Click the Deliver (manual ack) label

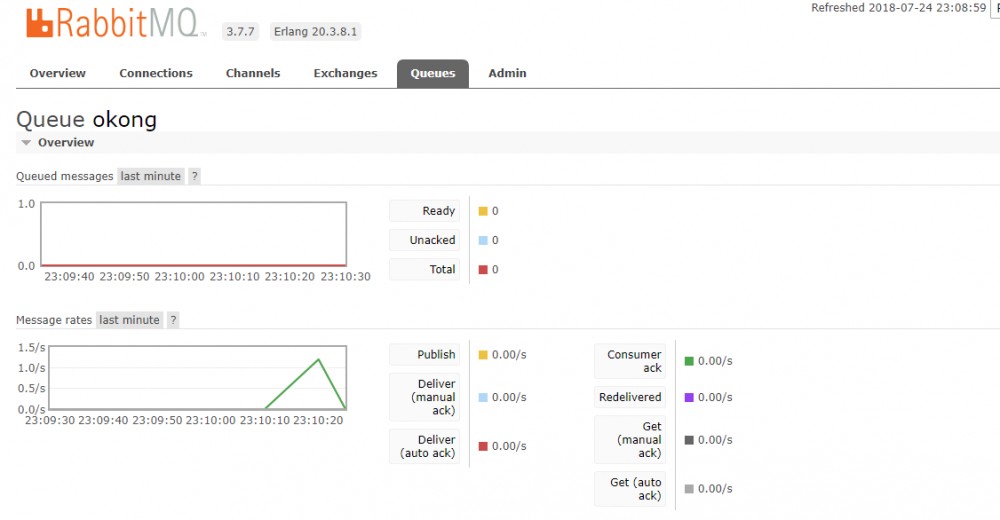click(425, 397)
